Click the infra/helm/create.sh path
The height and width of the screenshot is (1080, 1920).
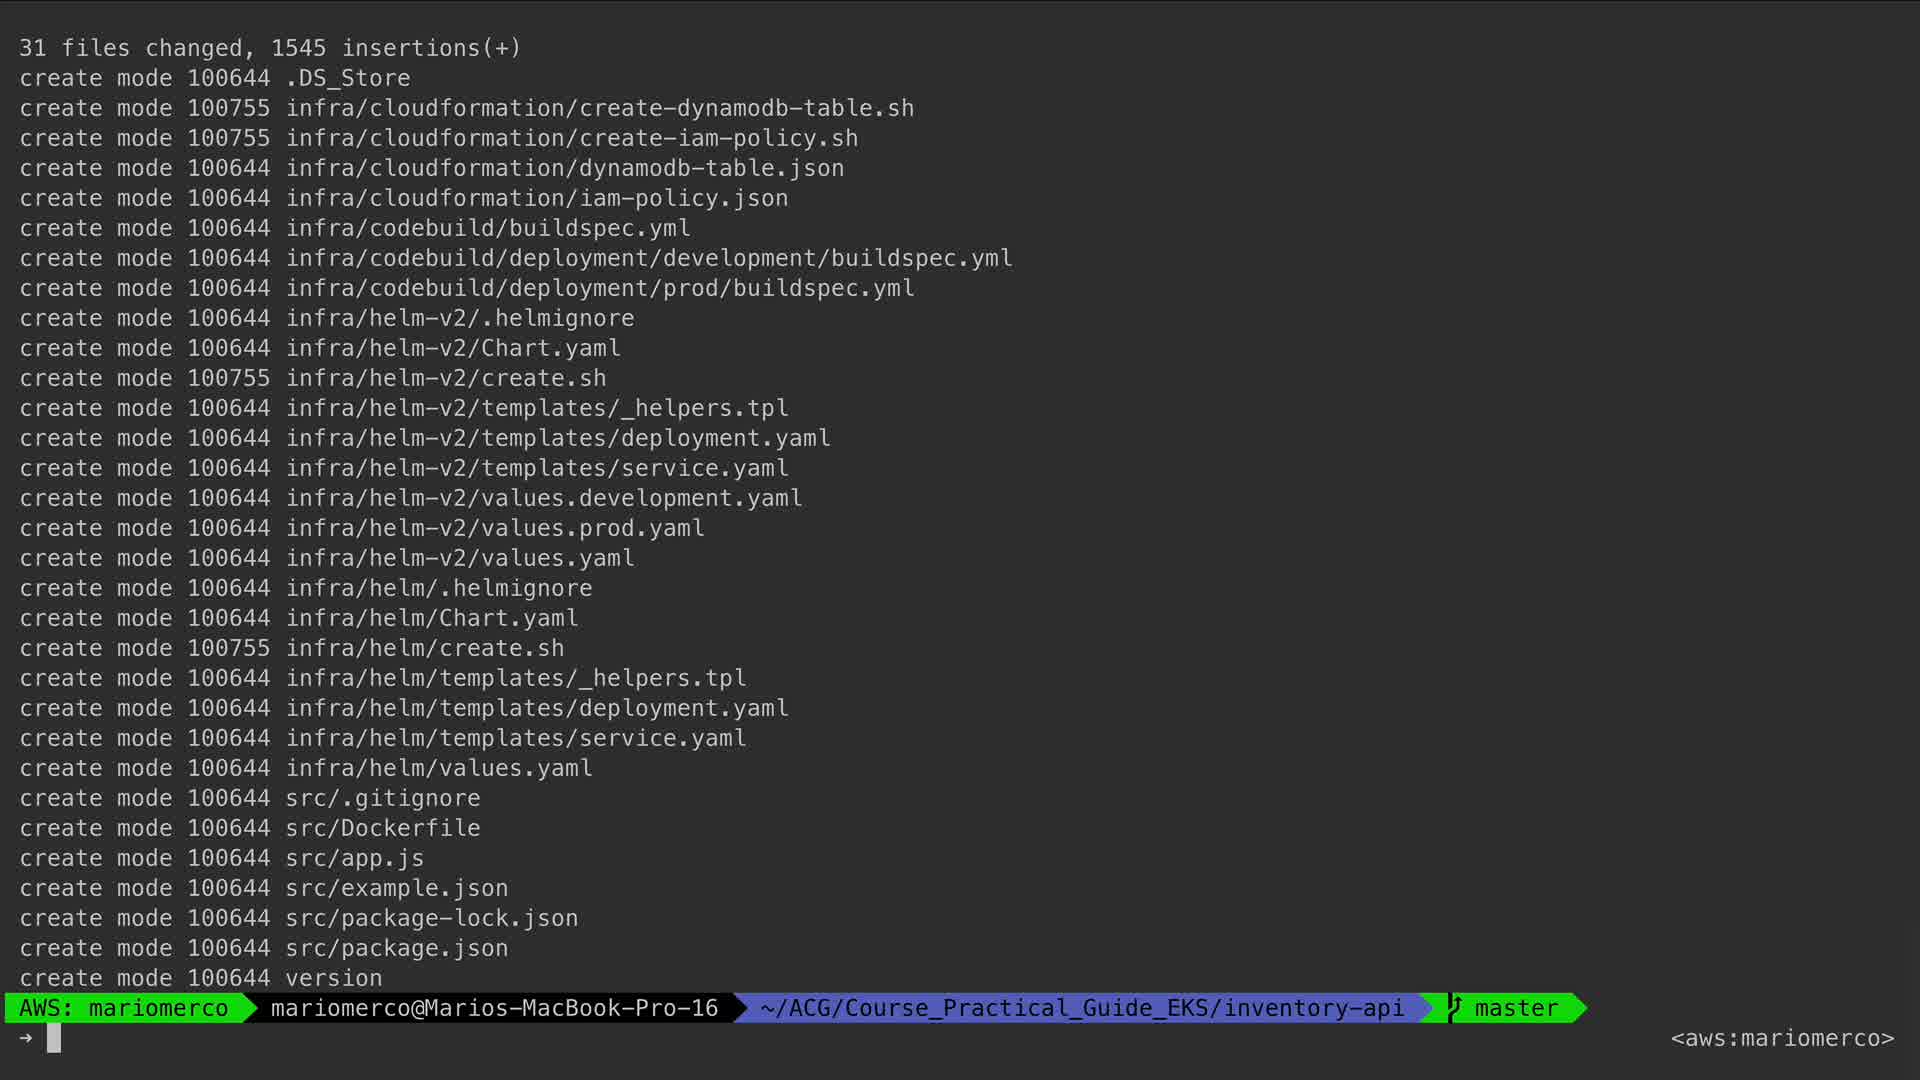click(x=425, y=648)
